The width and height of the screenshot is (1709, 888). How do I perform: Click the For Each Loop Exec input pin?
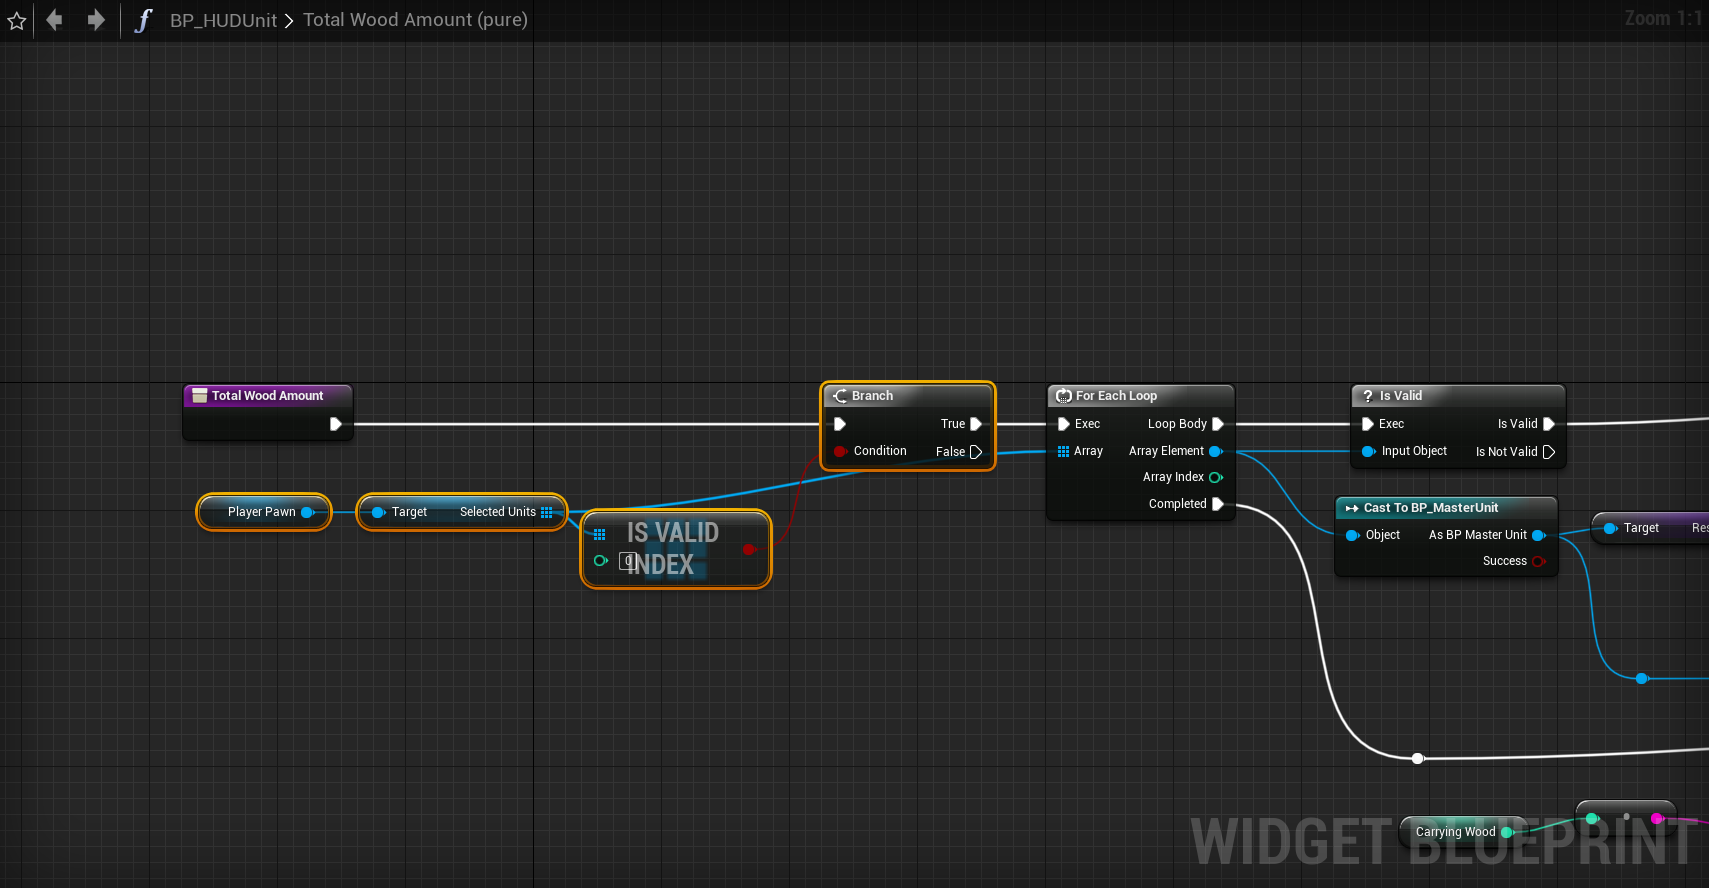tap(1064, 424)
